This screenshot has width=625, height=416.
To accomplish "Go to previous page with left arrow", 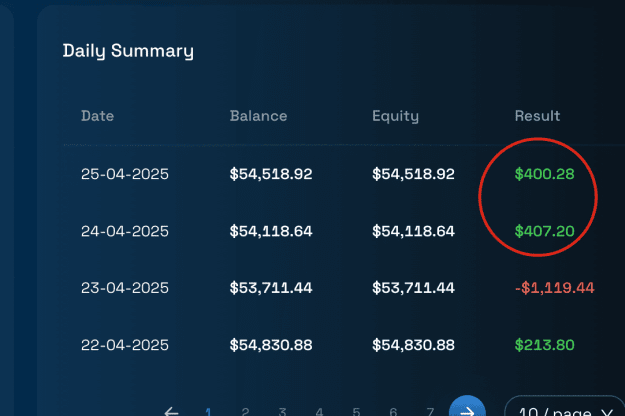I will (x=171, y=411).
